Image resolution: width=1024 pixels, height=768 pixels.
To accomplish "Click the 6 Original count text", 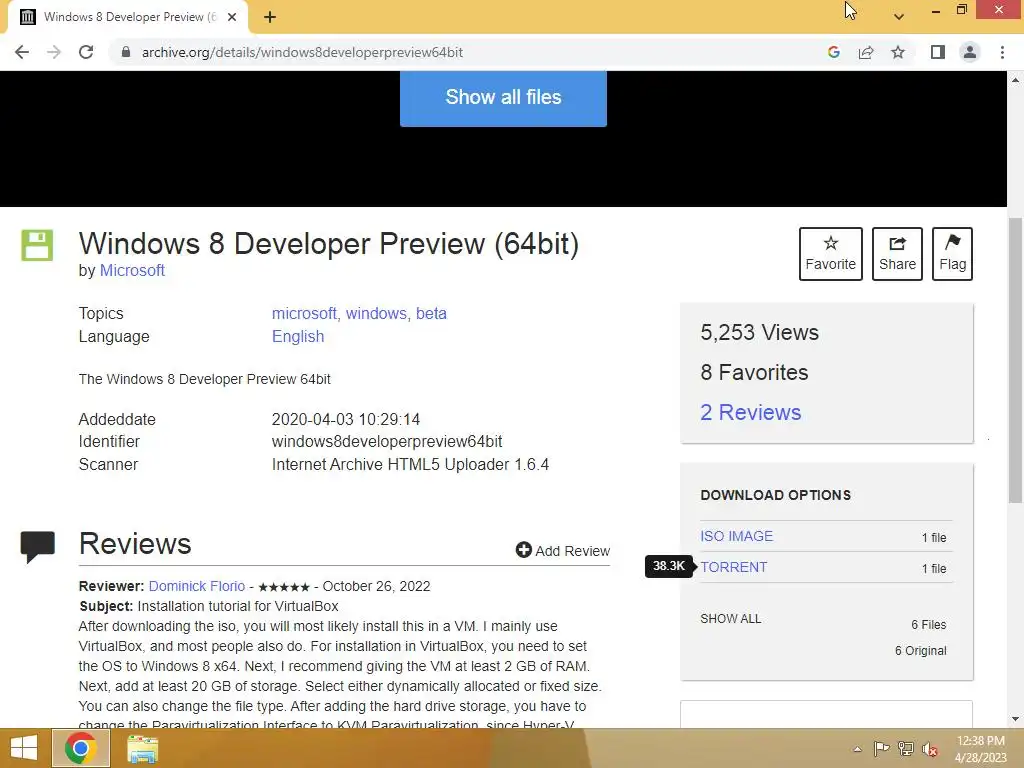I will click(x=921, y=651).
